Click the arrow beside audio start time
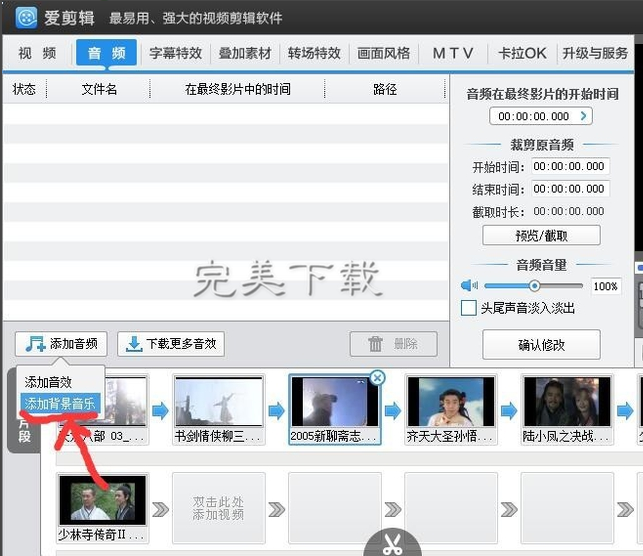The height and width of the screenshot is (556, 643). tap(584, 116)
